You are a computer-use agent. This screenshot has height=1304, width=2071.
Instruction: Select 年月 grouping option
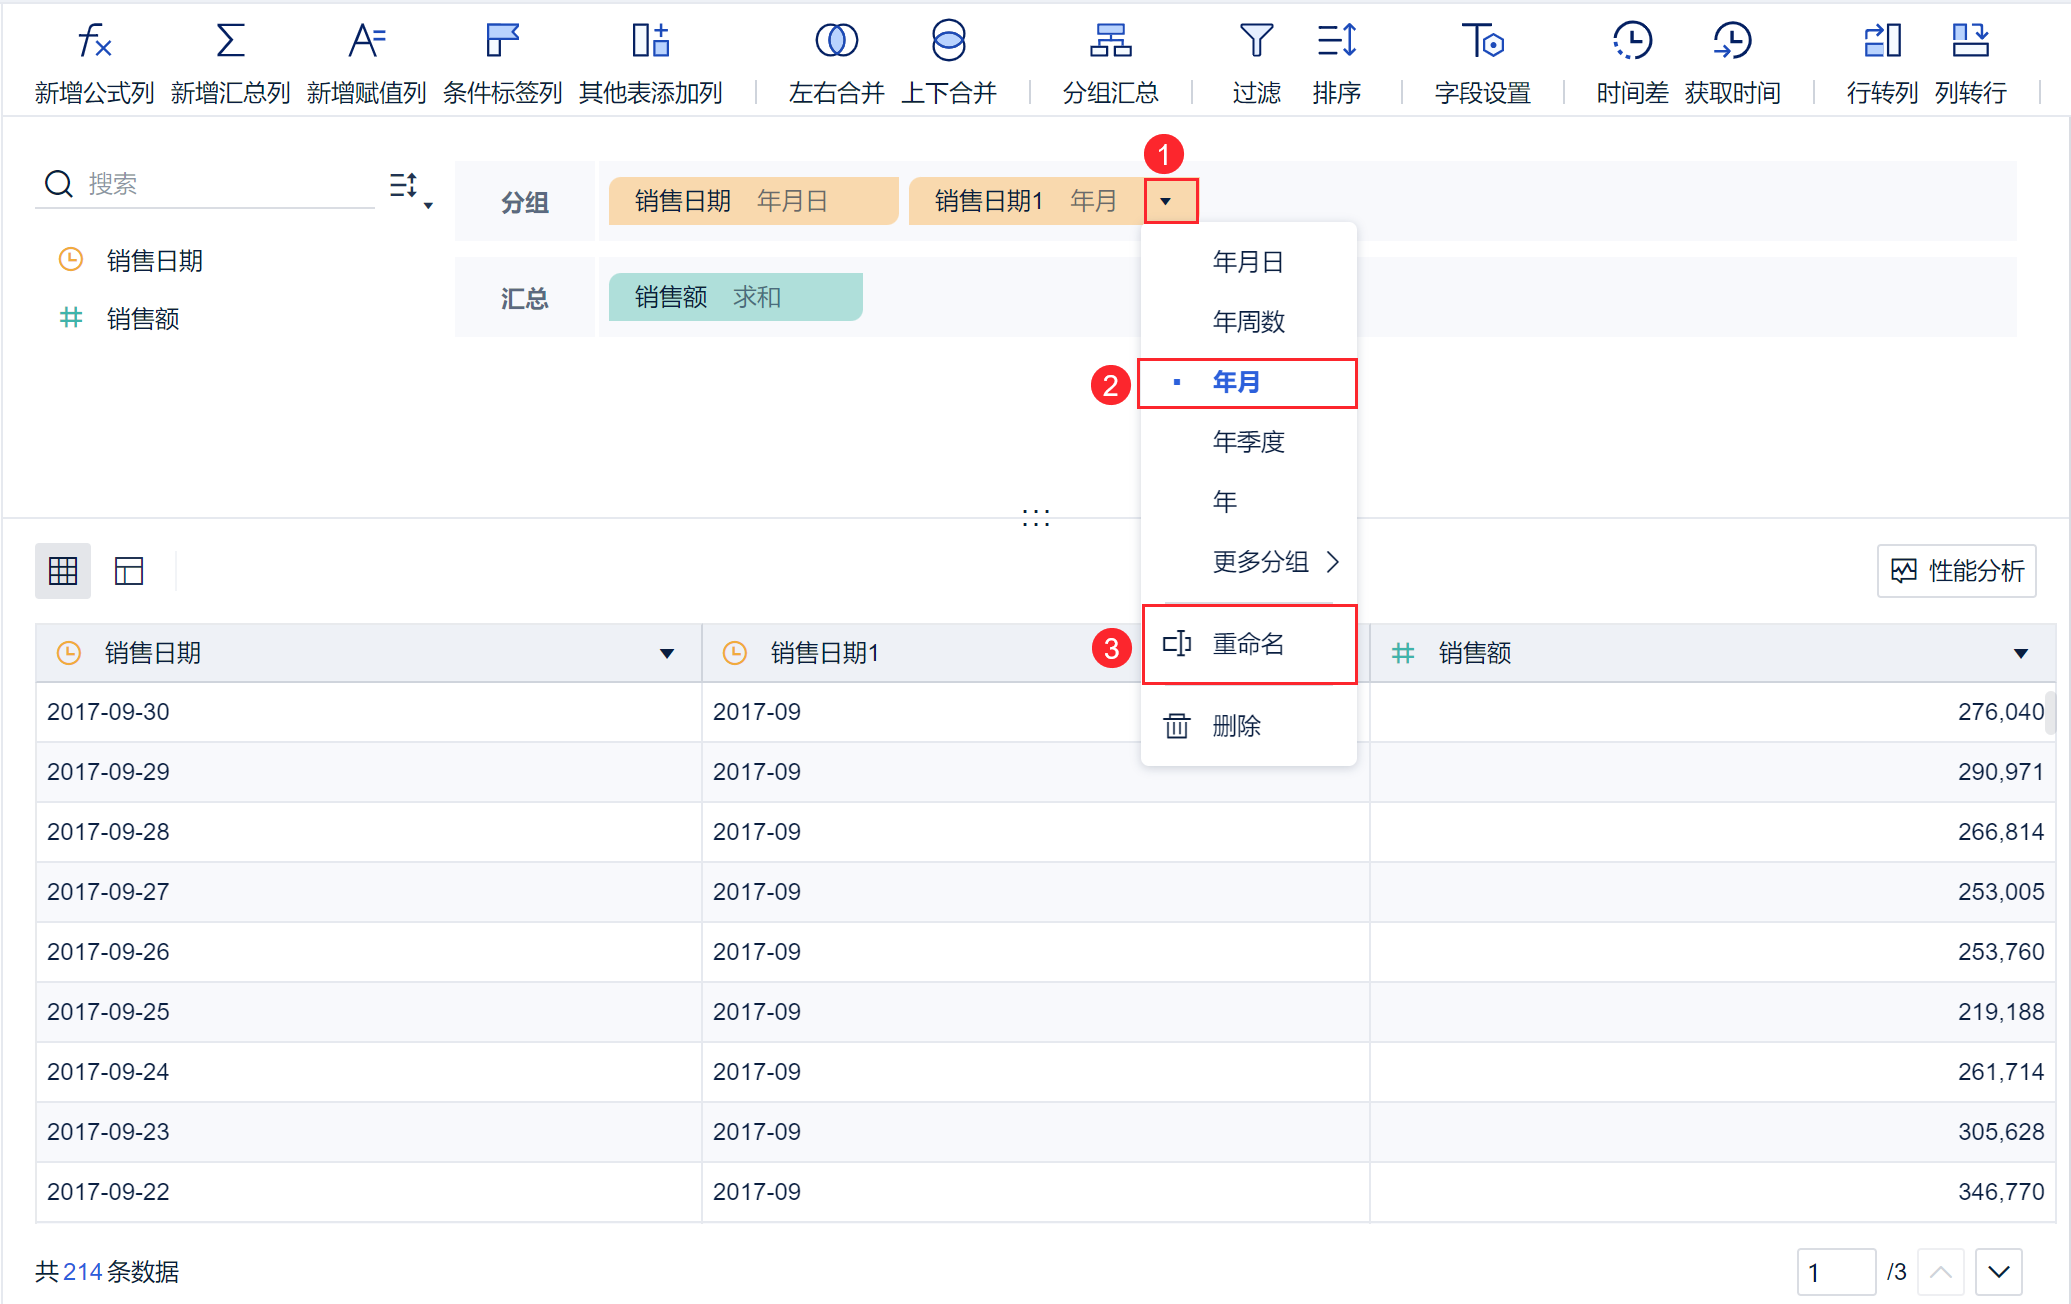1236,382
